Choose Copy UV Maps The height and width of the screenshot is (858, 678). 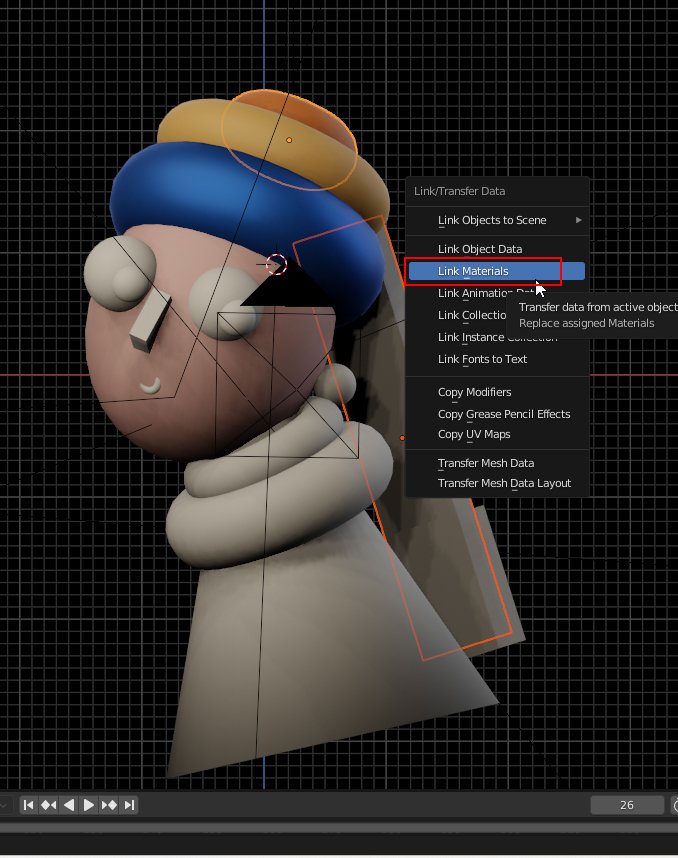click(497, 434)
